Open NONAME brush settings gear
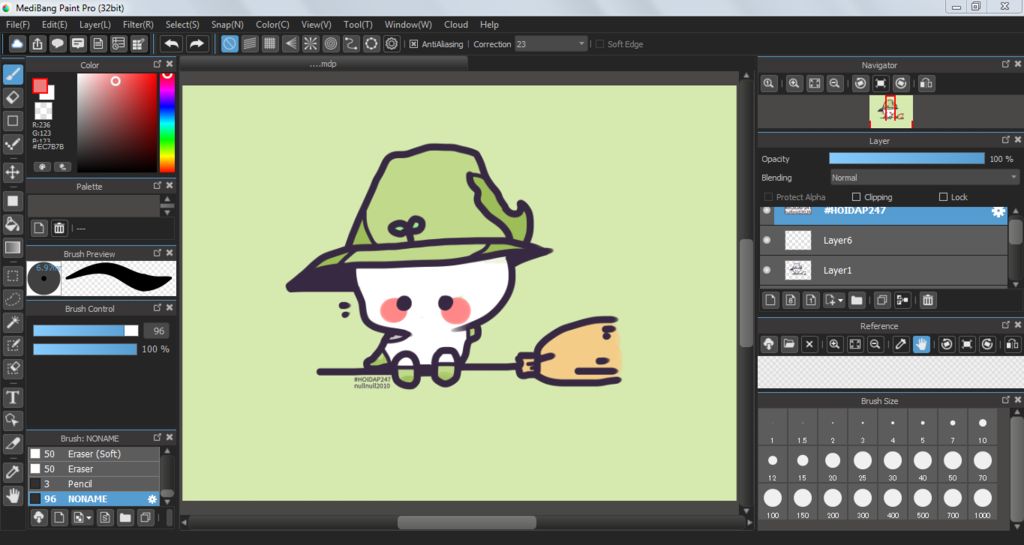1024x545 pixels. (152, 499)
